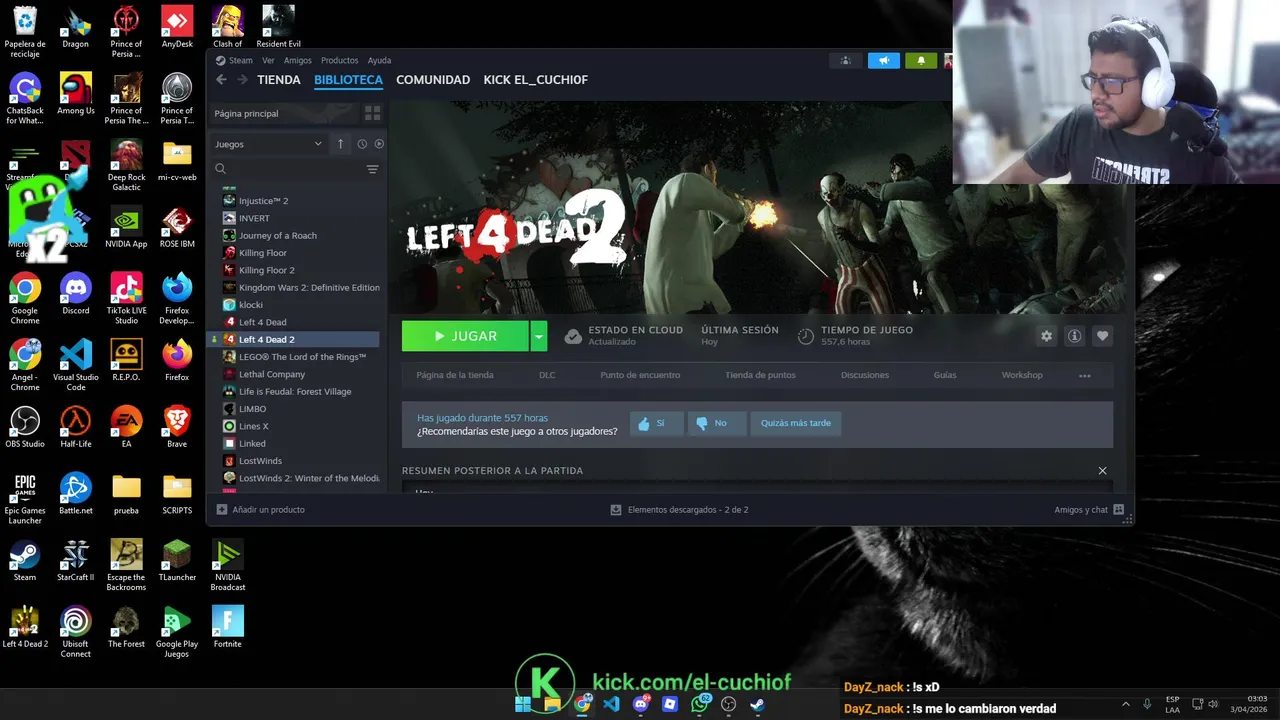The image size is (1280, 720).
Task: Click thumbs-down No recommendation button
Action: (x=716, y=424)
